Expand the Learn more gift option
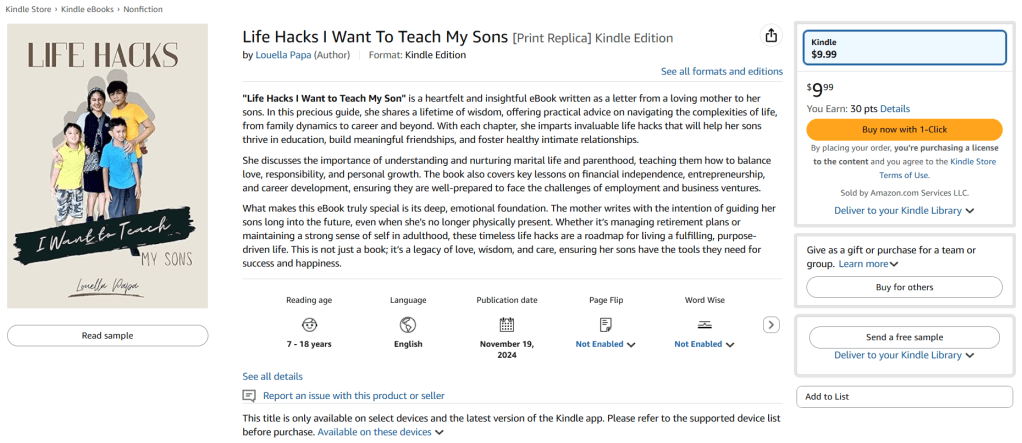1022x443 pixels. click(868, 264)
